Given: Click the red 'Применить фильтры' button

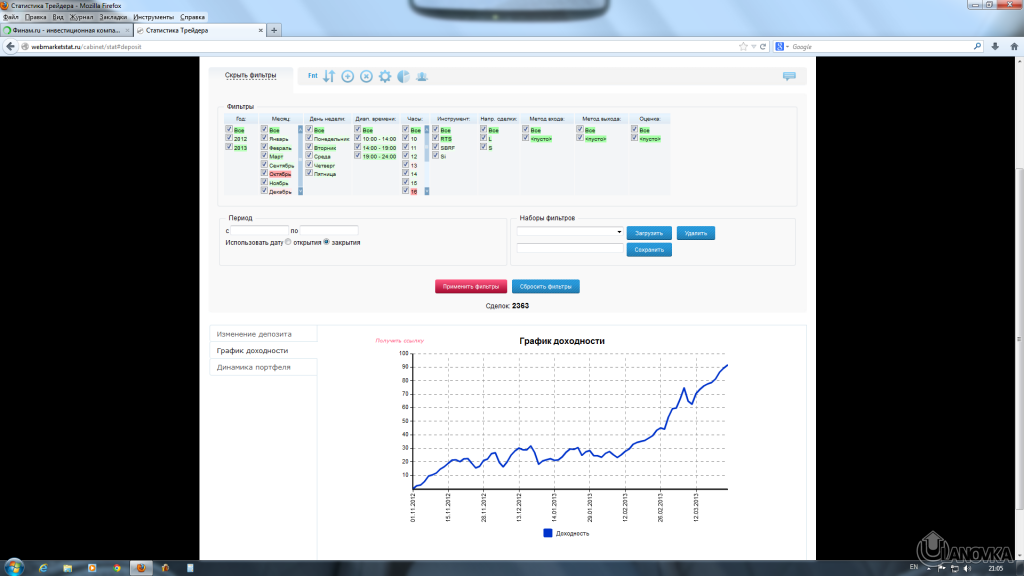Looking at the screenshot, I should click(x=471, y=286).
